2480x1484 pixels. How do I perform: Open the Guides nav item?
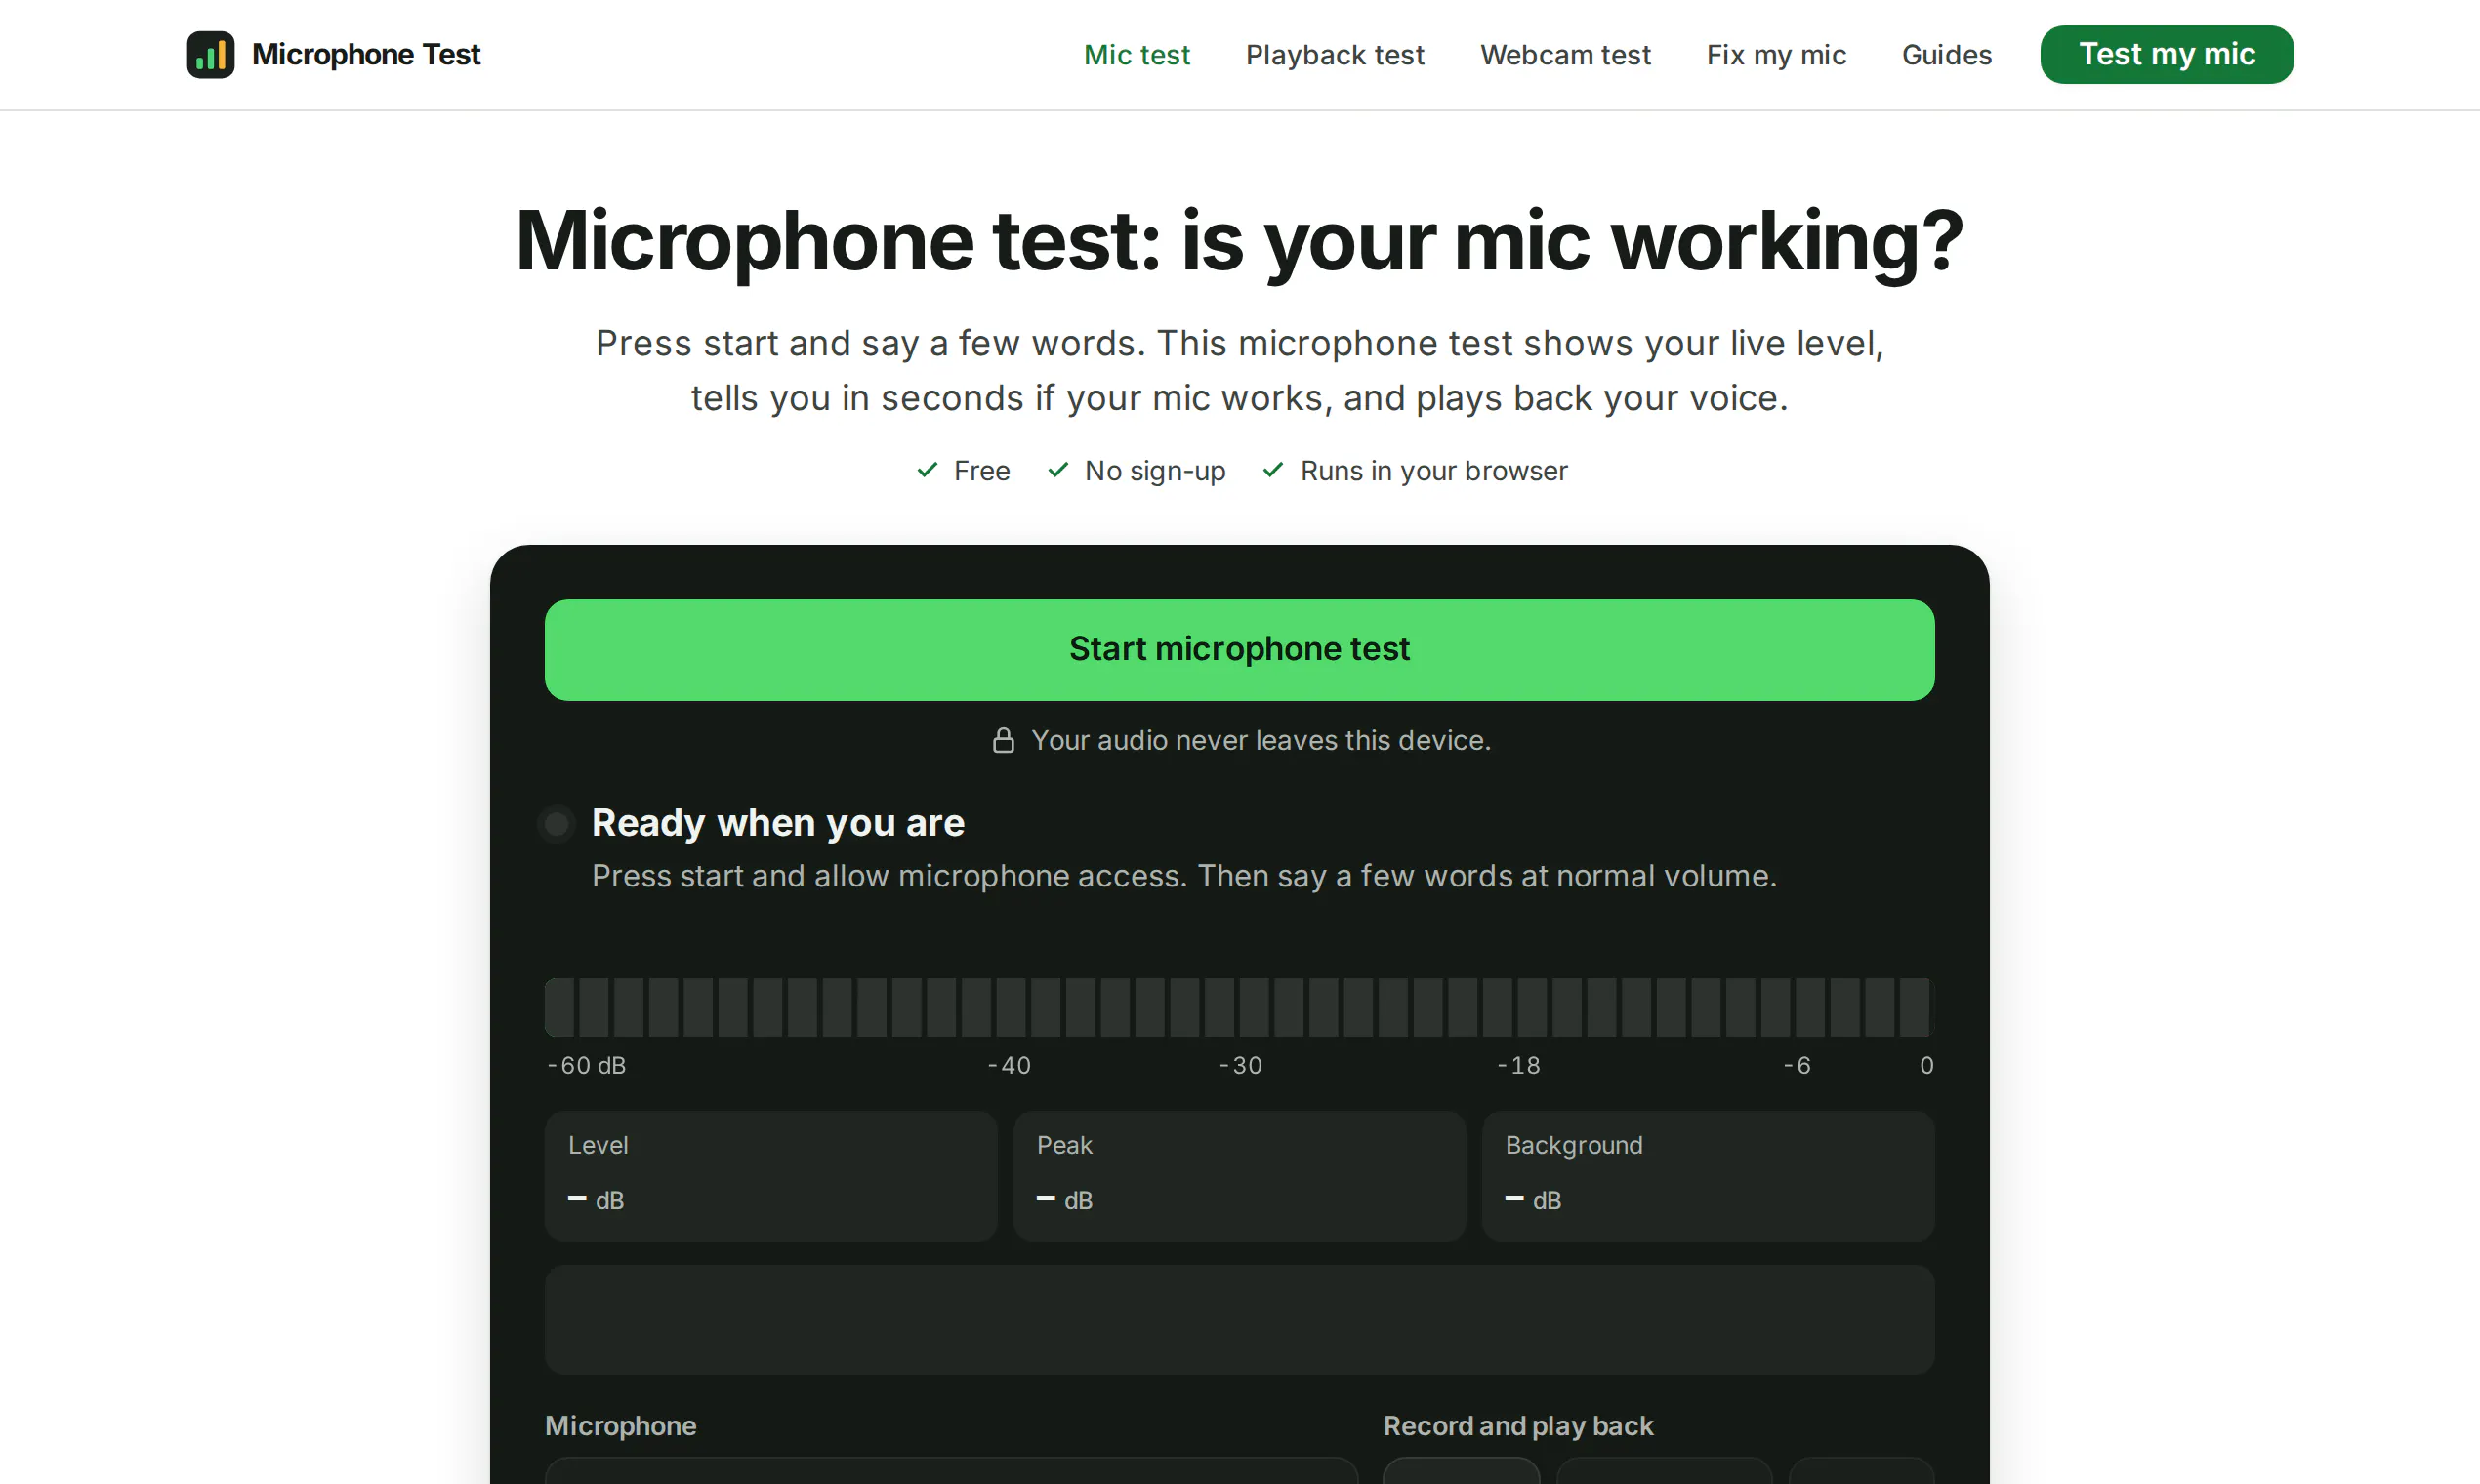[x=1946, y=55]
